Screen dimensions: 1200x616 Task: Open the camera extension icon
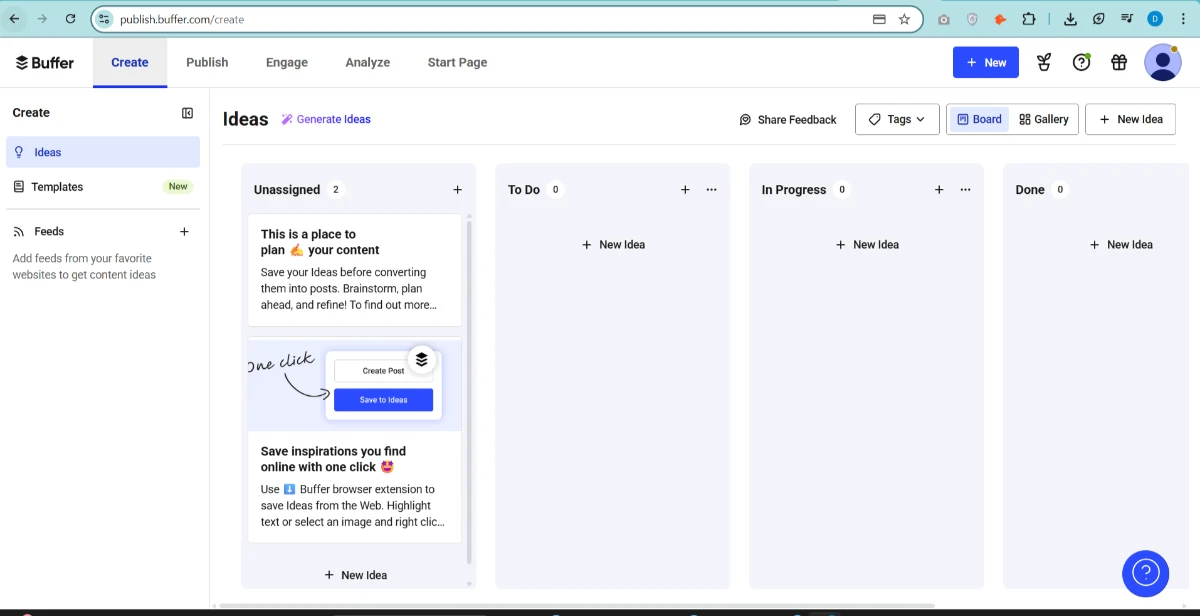(944, 19)
